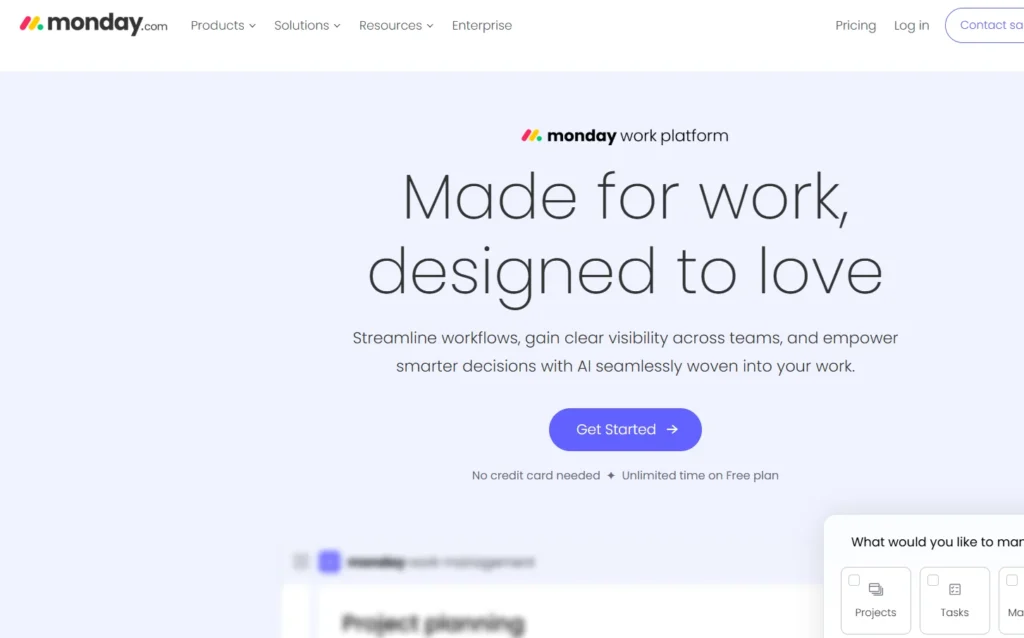Viewport: 1024px width, 638px height.
Task: Click the Log in link
Action: click(x=911, y=26)
